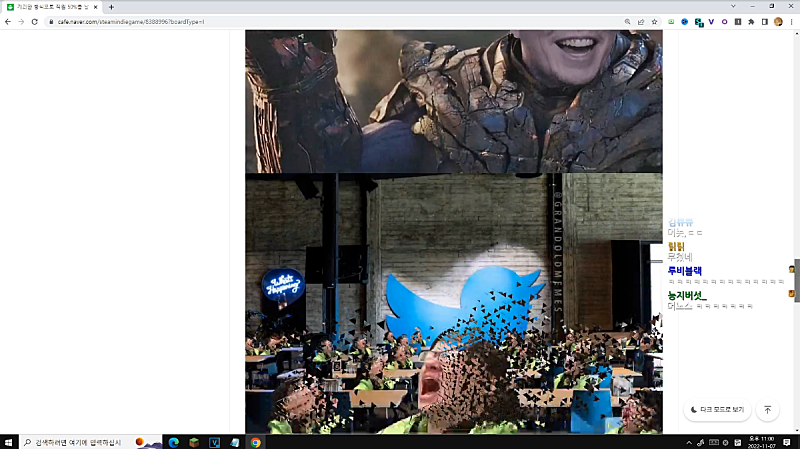Click the system tray pen icon
Viewport: 800px width, 449px height.
tap(701, 442)
